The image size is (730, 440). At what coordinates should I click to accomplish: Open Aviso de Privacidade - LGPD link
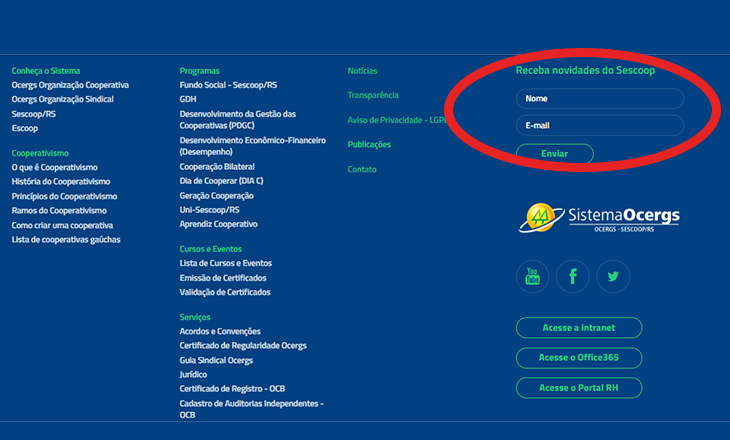(397, 120)
